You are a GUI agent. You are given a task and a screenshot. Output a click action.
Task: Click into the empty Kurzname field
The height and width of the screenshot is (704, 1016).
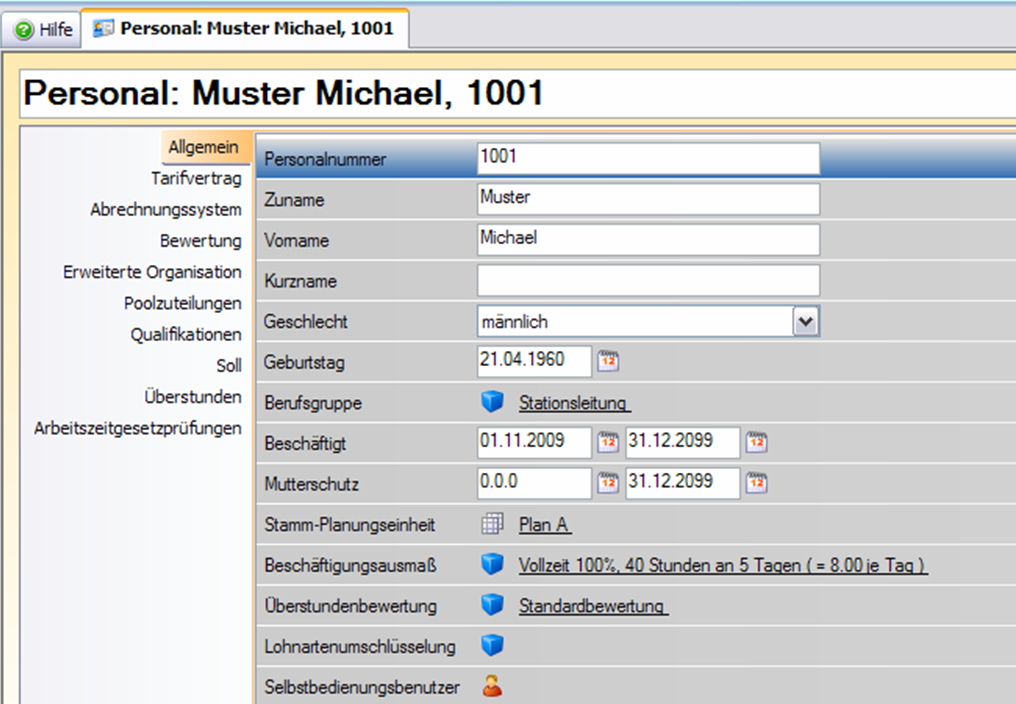pyautogui.click(x=648, y=280)
